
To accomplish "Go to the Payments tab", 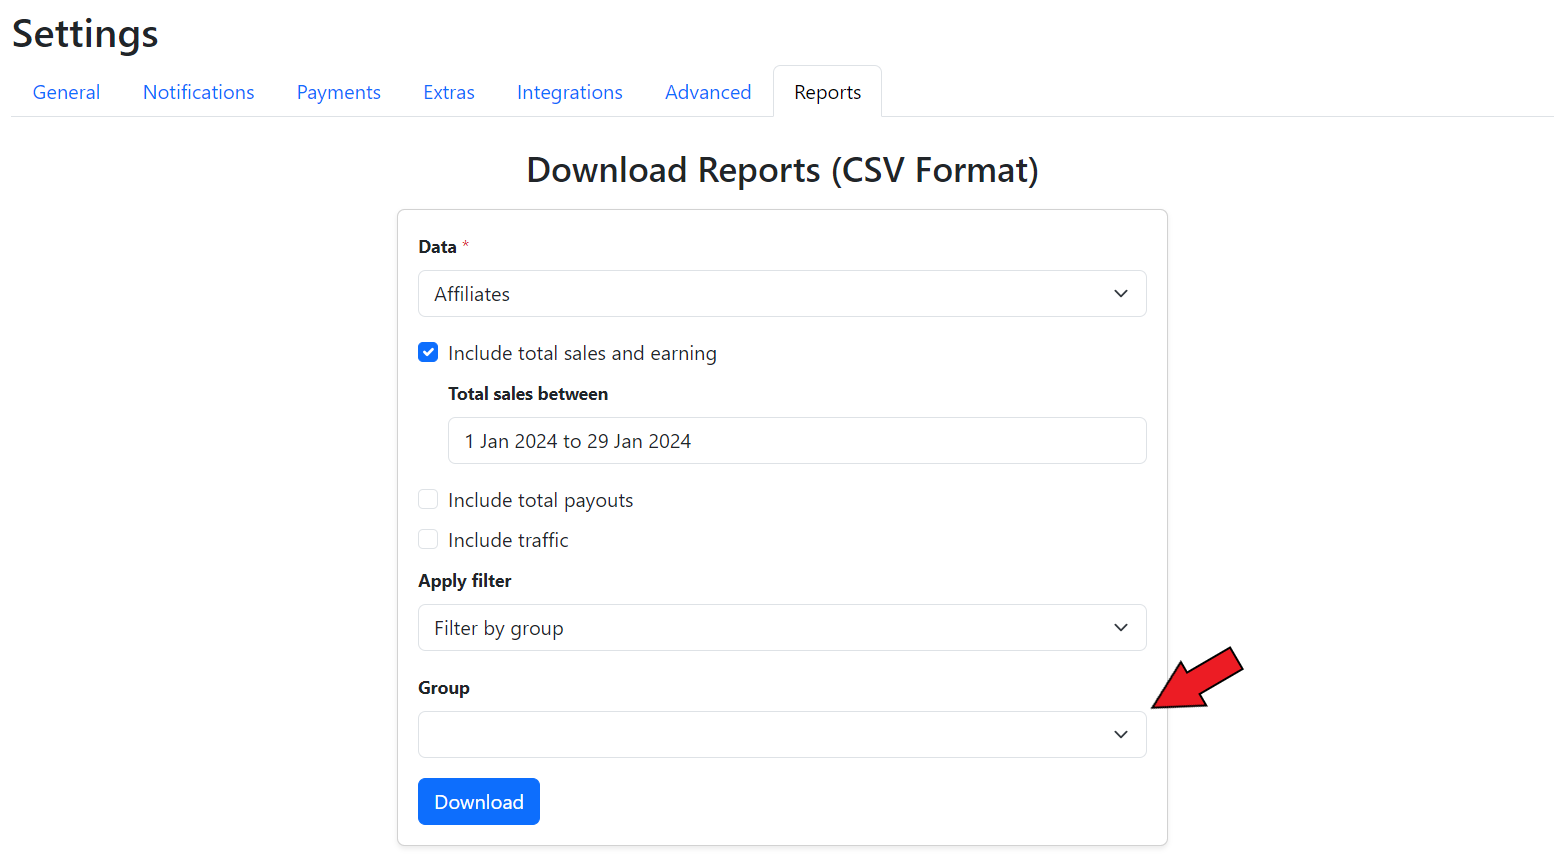I will pyautogui.click(x=338, y=92).
